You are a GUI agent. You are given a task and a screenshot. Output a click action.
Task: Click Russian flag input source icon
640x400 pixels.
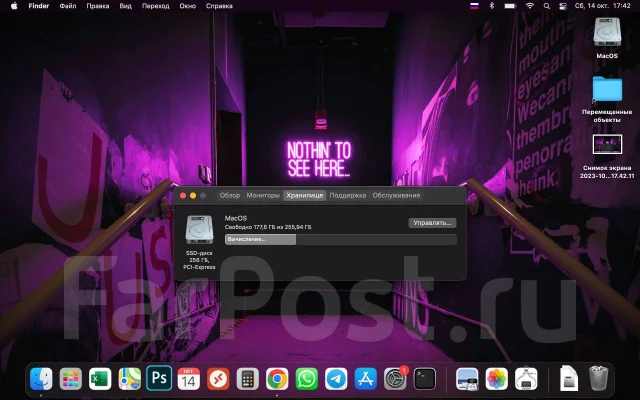coord(474,6)
